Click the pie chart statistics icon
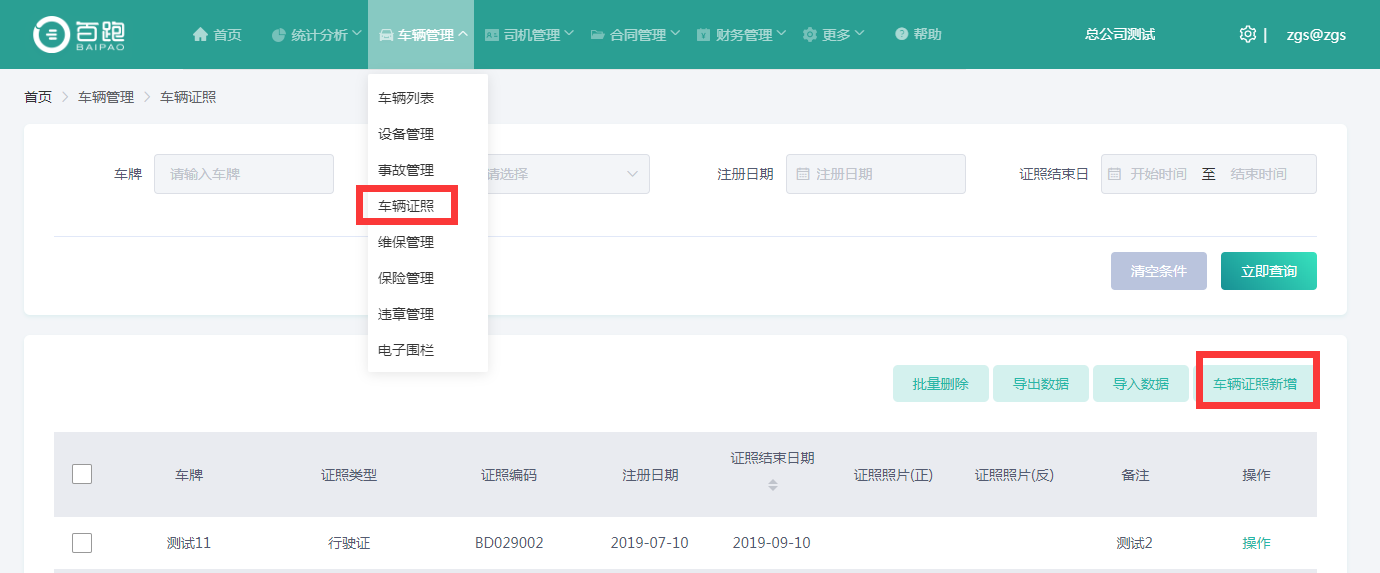This screenshot has width=1380, height=573. 279,35
